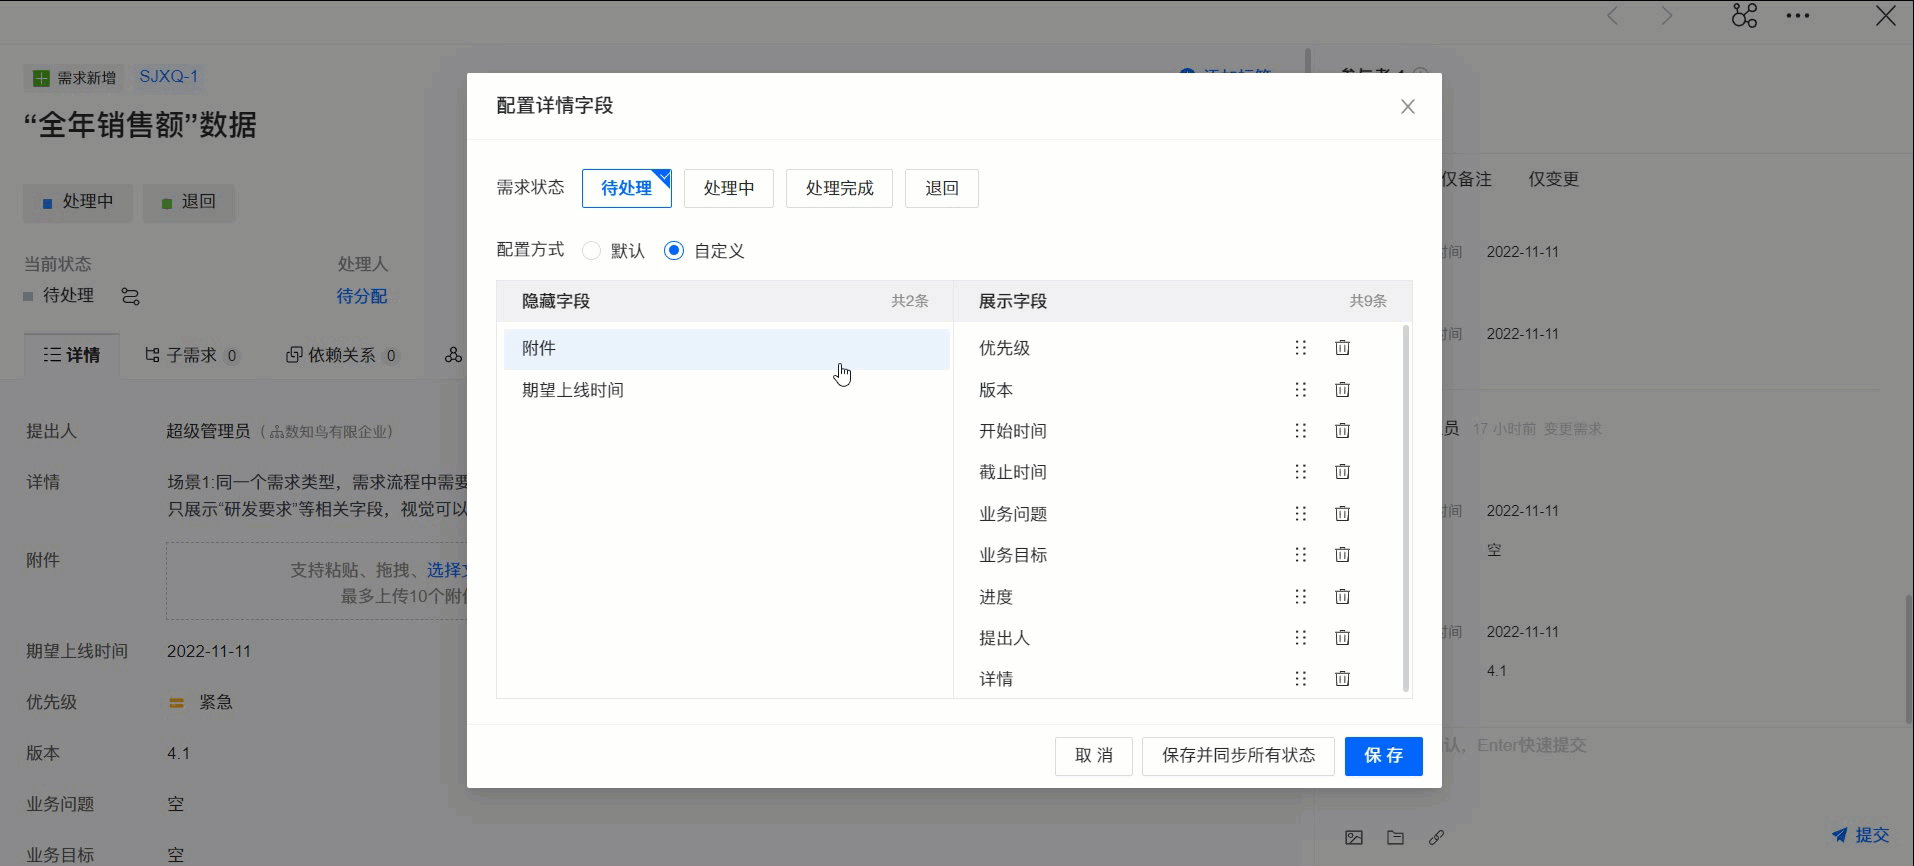Click drag handle for 截止时间 row
Image resolution: width=1914 pixels, height=866 pixels.
click(1300, 472)
